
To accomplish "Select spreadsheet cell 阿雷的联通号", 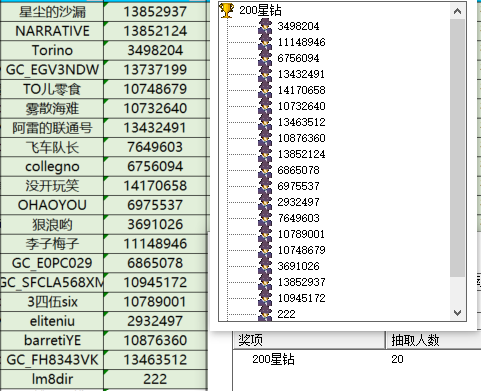I will (52, 128).
